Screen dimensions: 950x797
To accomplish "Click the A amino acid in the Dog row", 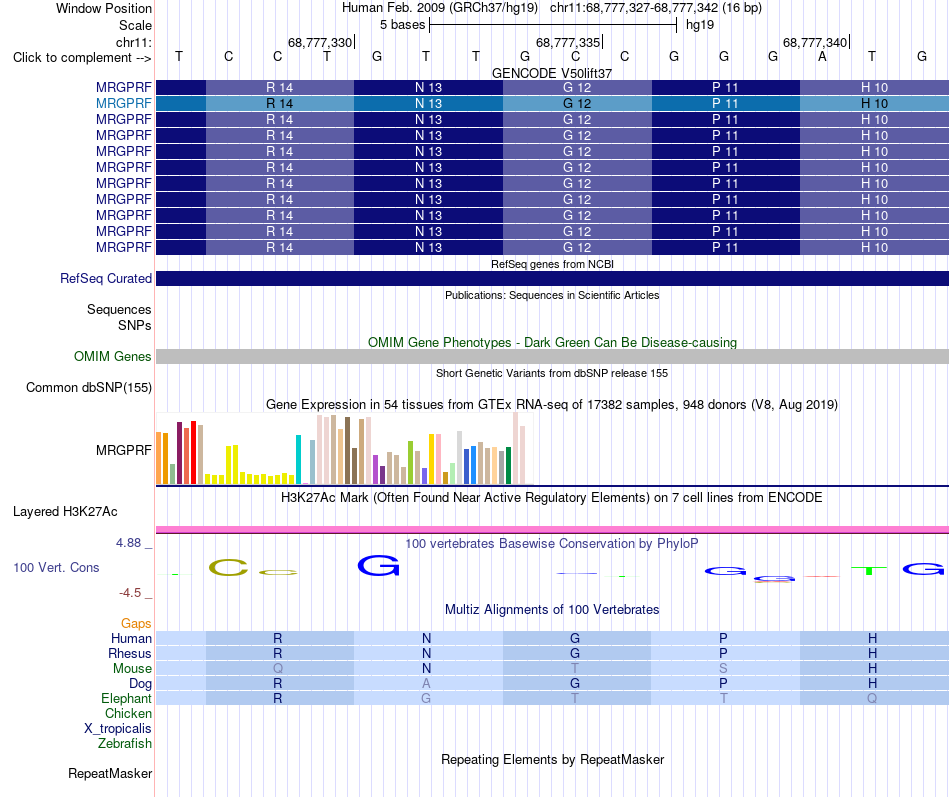I will [427, 684].
